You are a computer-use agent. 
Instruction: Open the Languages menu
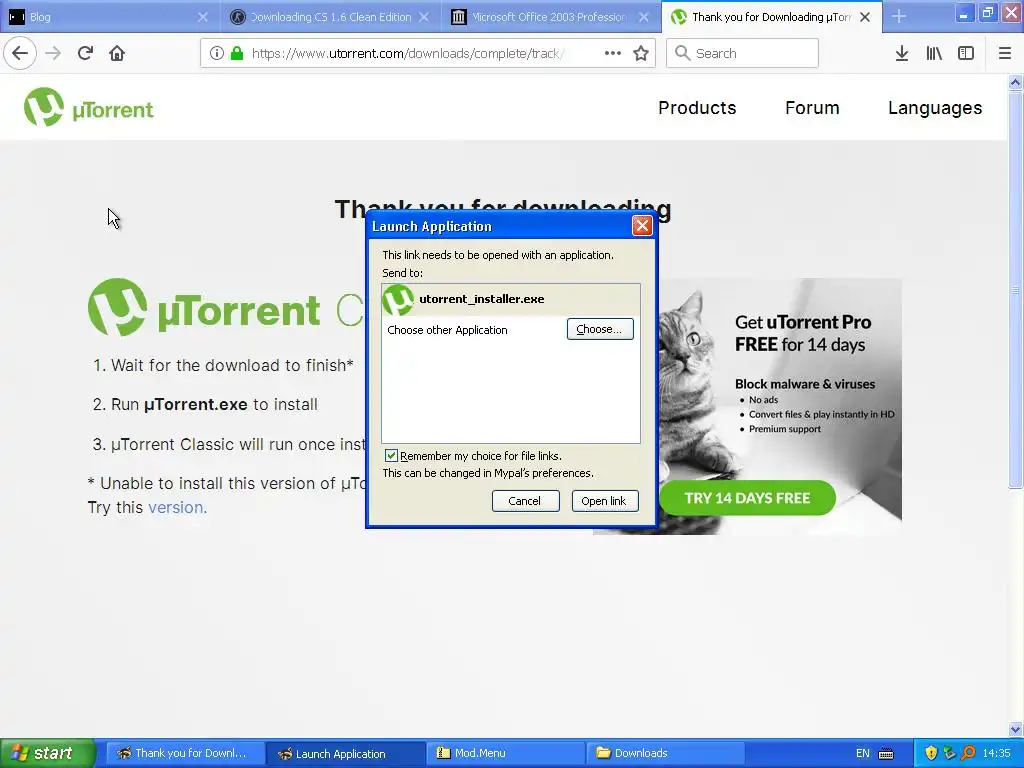tap(935, 108)
